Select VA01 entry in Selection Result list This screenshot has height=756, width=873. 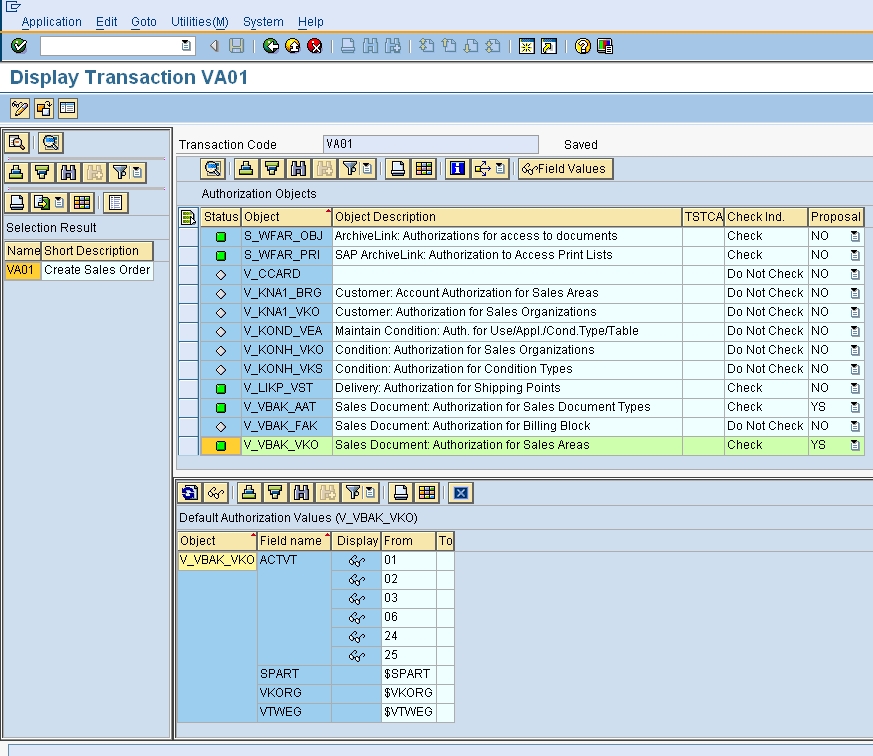pyautogui.click(x=22, y=270)
